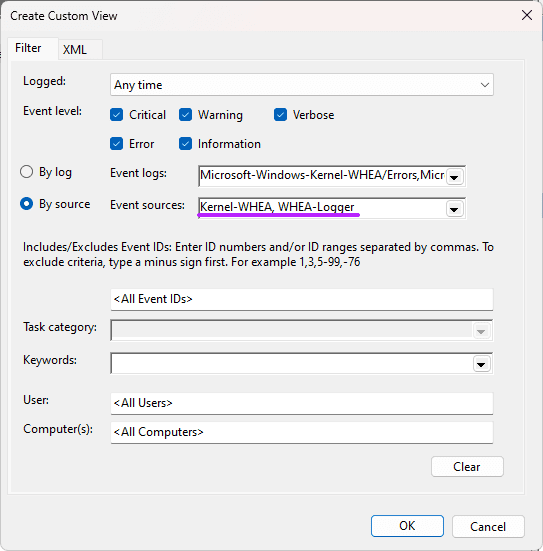543x551 pixels.
Task: Click the All Computers field
Action: click(302, 432)
